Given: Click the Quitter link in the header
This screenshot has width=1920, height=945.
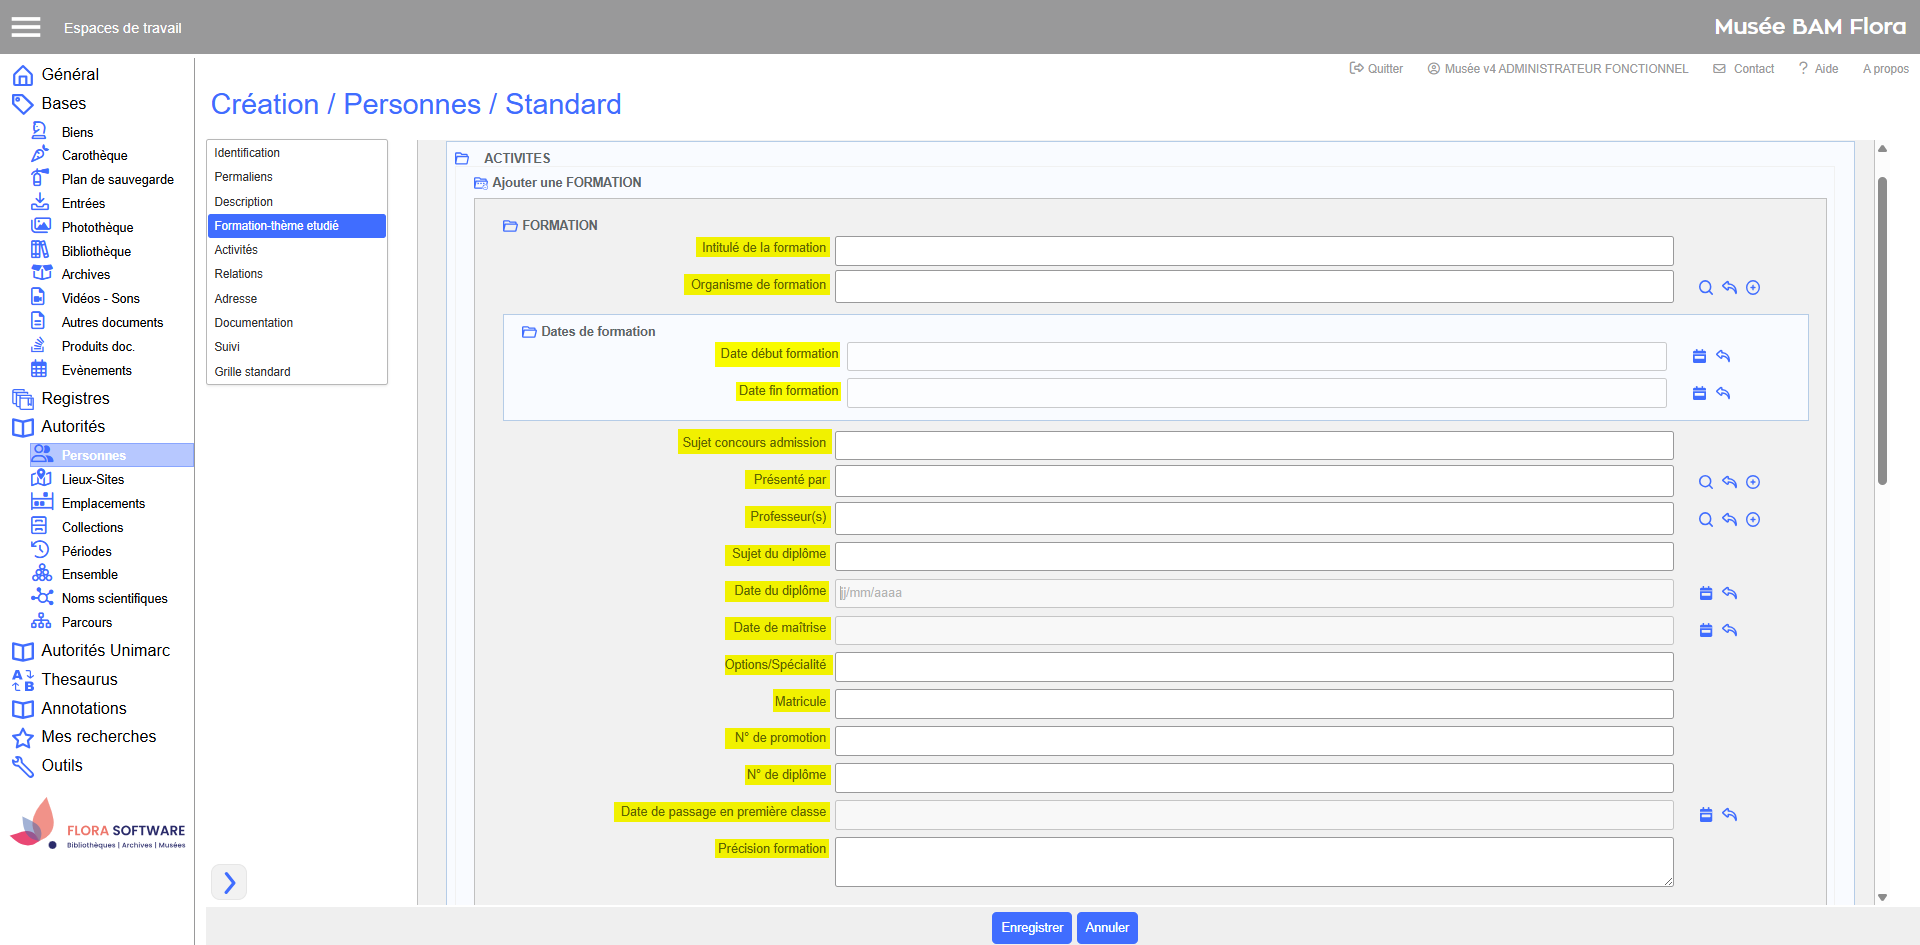Looking at the screenshot, I should [x=1376, y=69].
